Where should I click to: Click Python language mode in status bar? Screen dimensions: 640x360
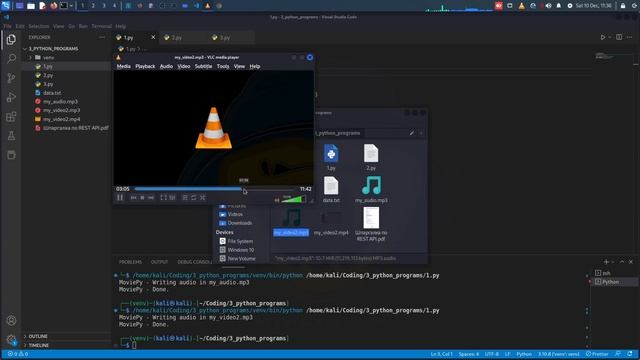point(524,354)
